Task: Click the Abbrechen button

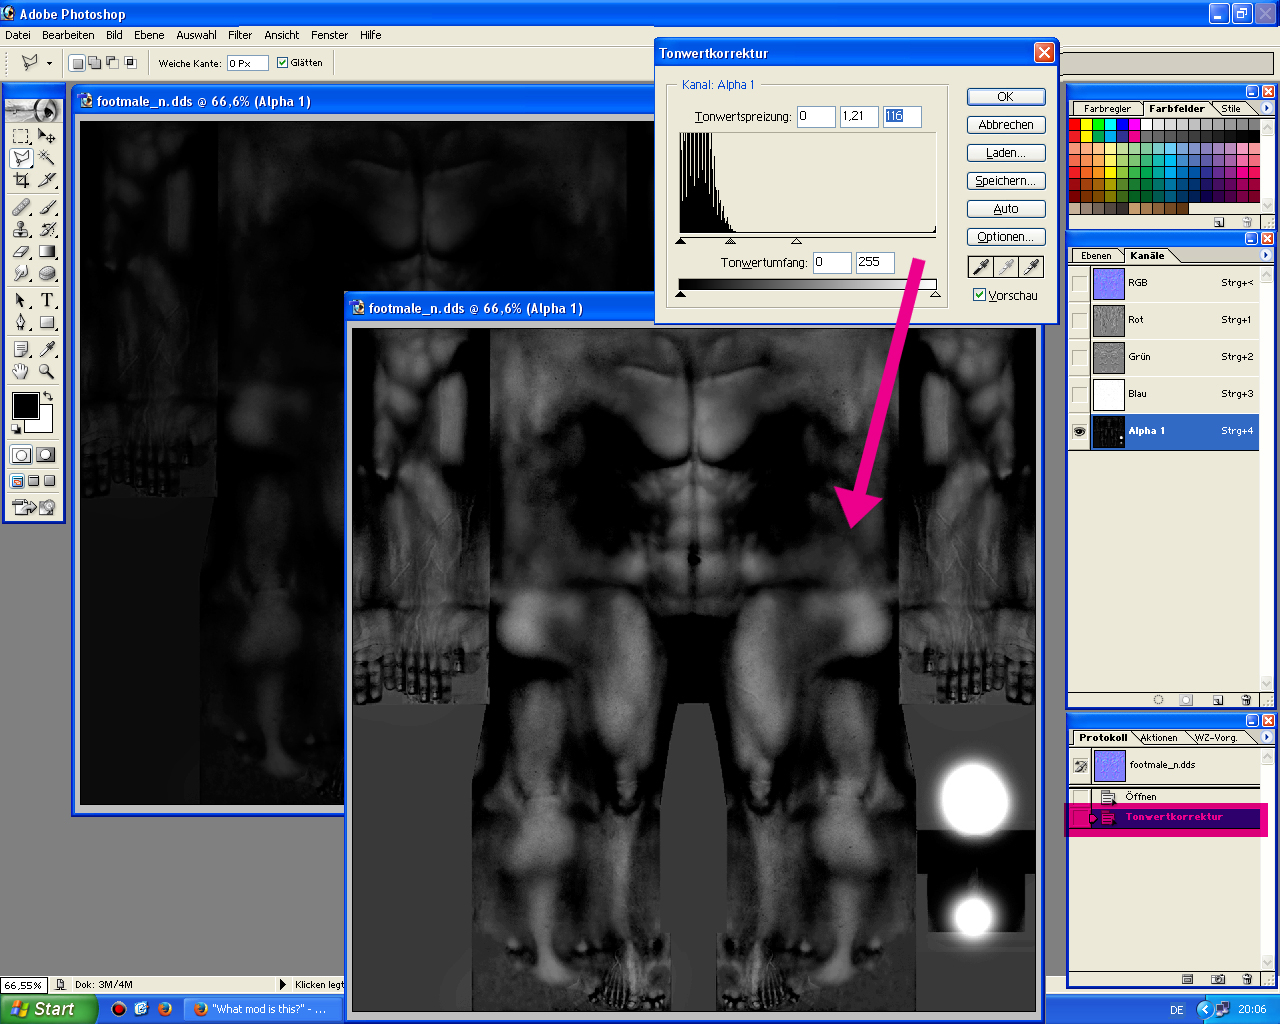Action: [1006, 125]
